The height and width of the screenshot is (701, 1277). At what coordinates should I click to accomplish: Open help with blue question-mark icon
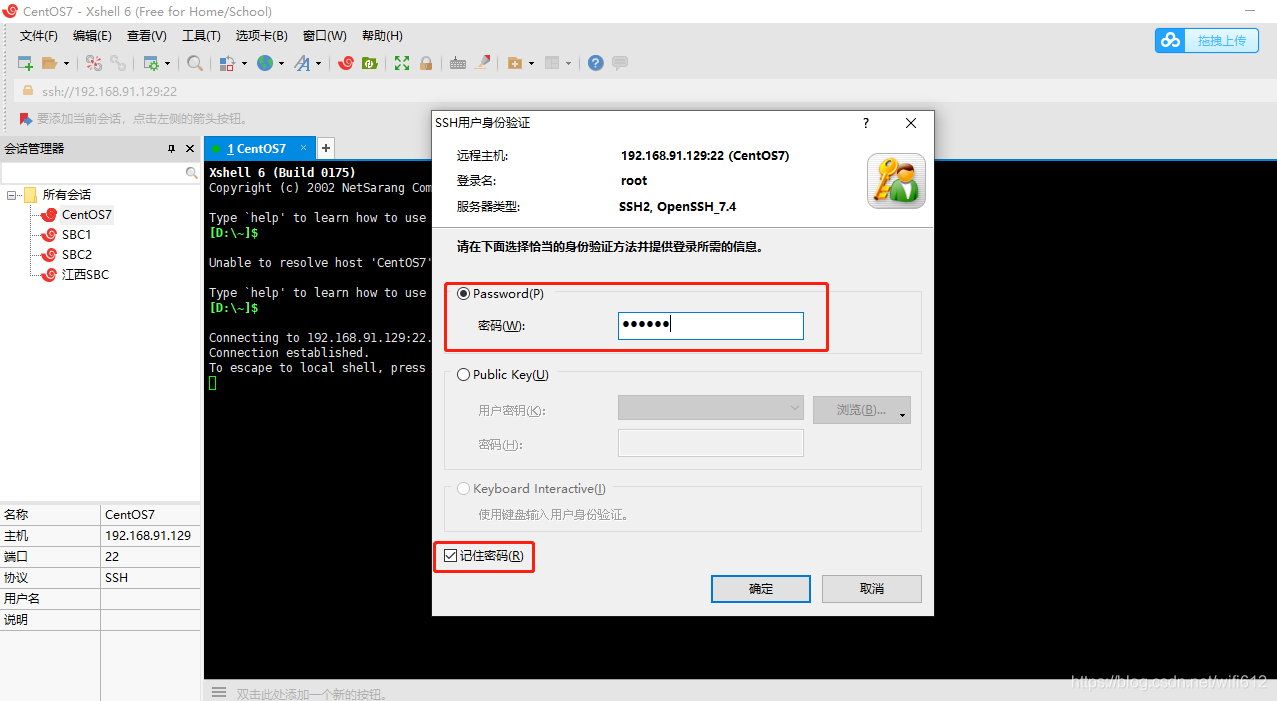point(596,63)
